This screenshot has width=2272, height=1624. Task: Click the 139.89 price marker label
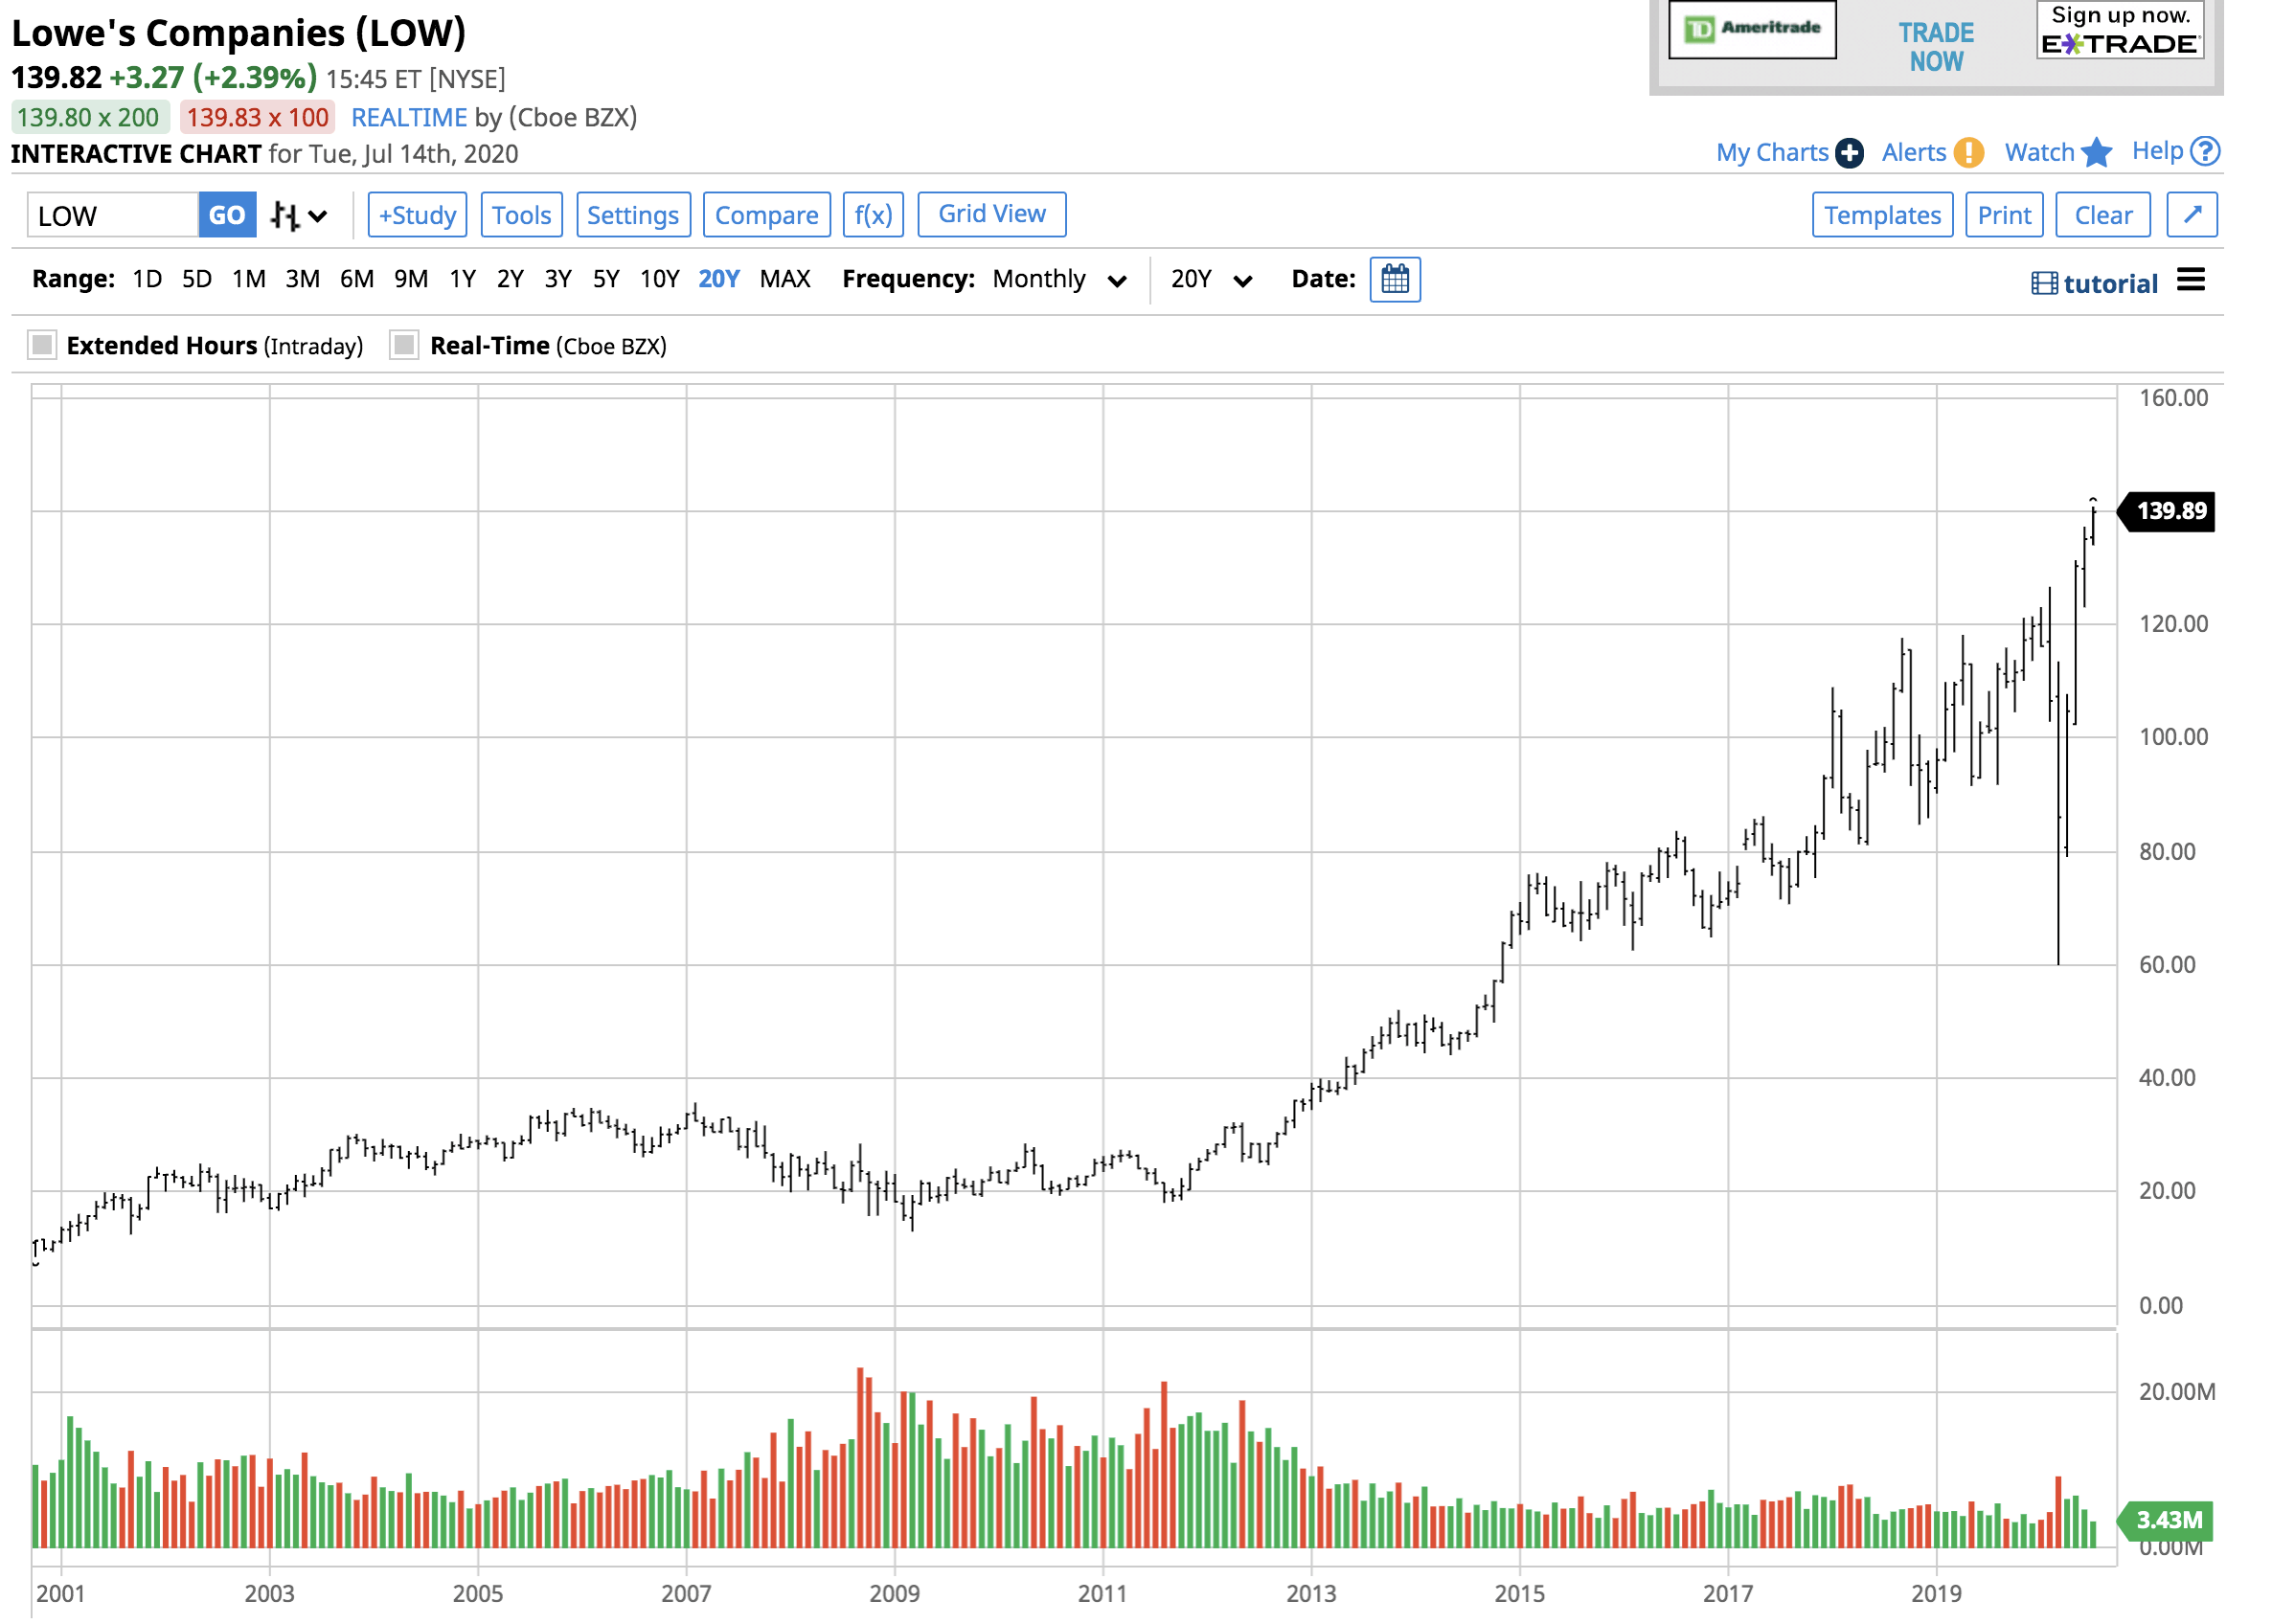2167,511
